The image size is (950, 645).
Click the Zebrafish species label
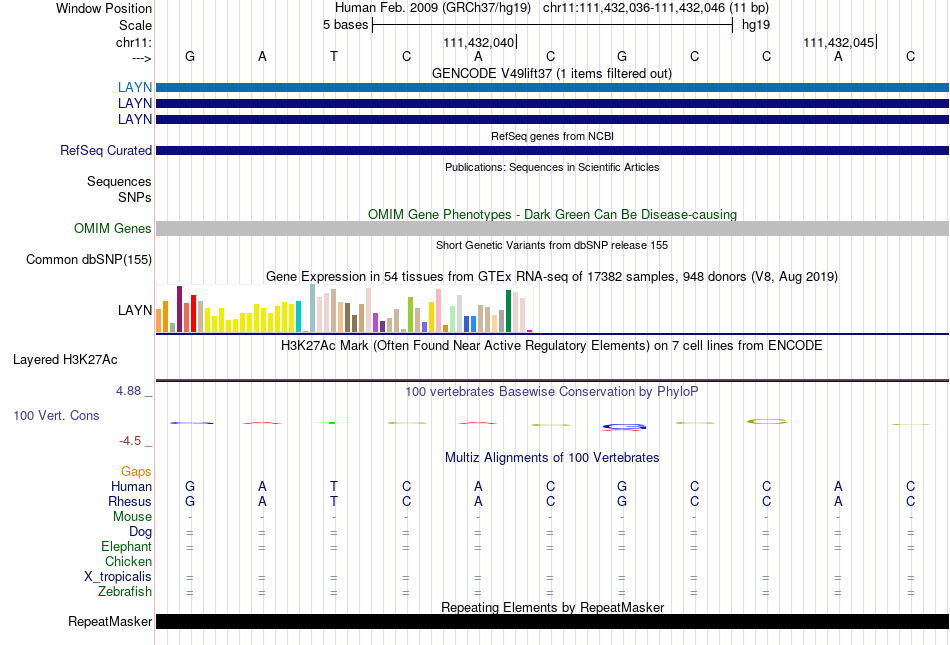[125, 591]
